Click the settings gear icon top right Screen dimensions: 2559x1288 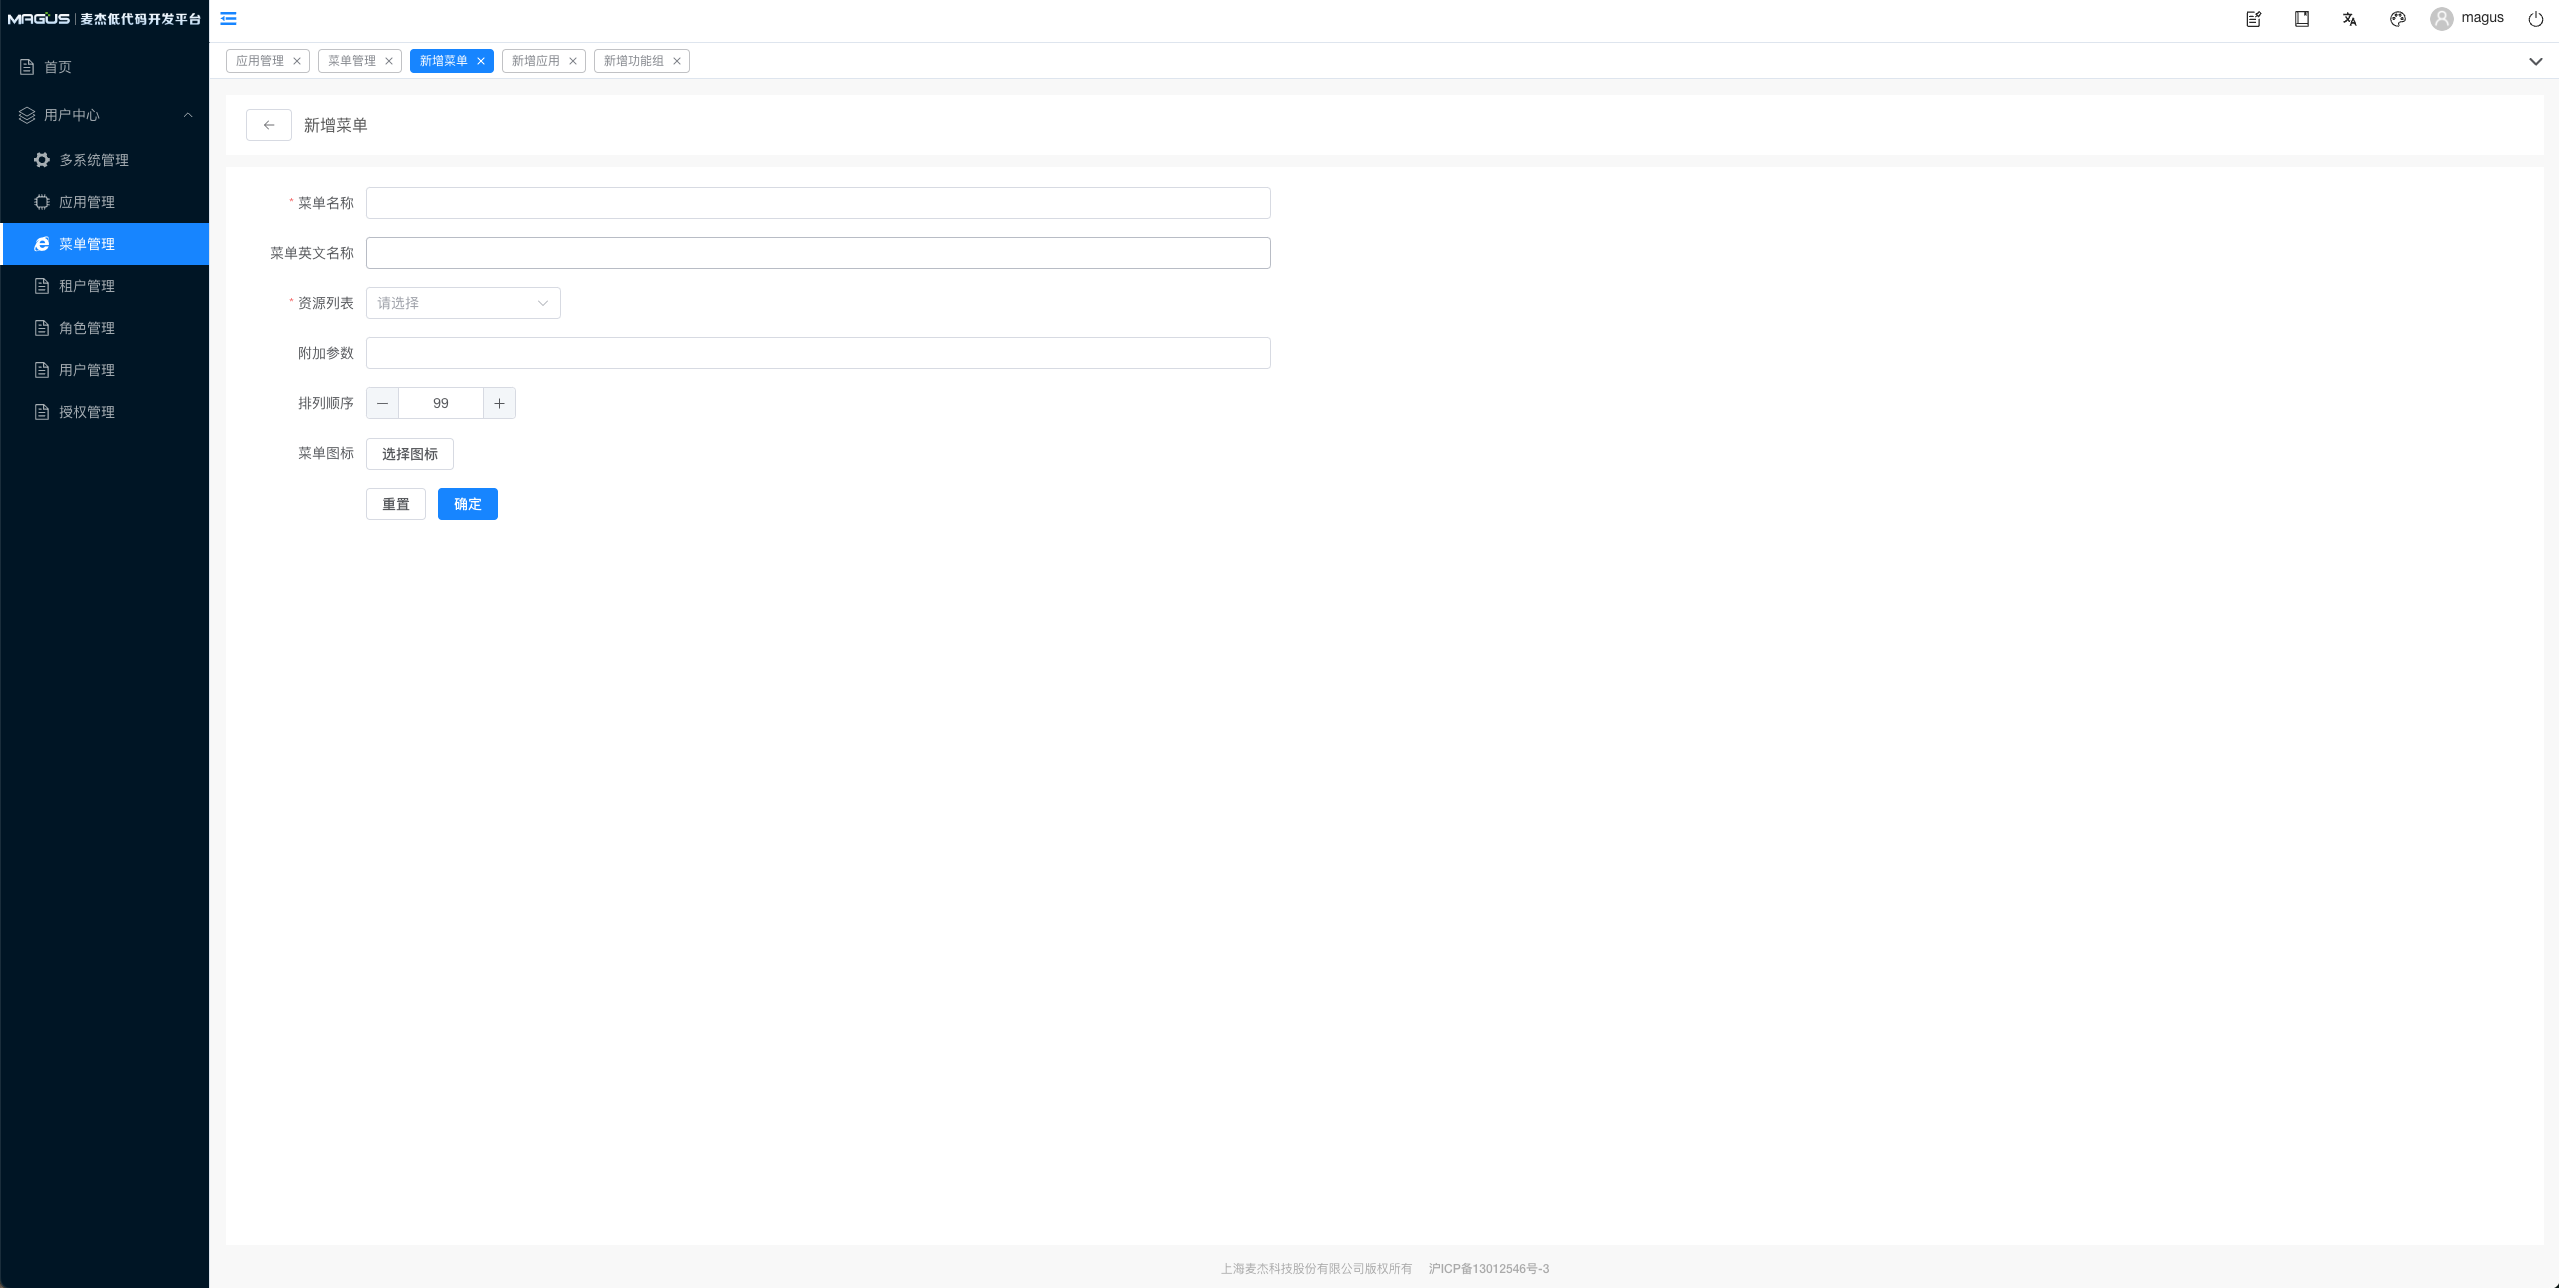tap(2395, 18)
